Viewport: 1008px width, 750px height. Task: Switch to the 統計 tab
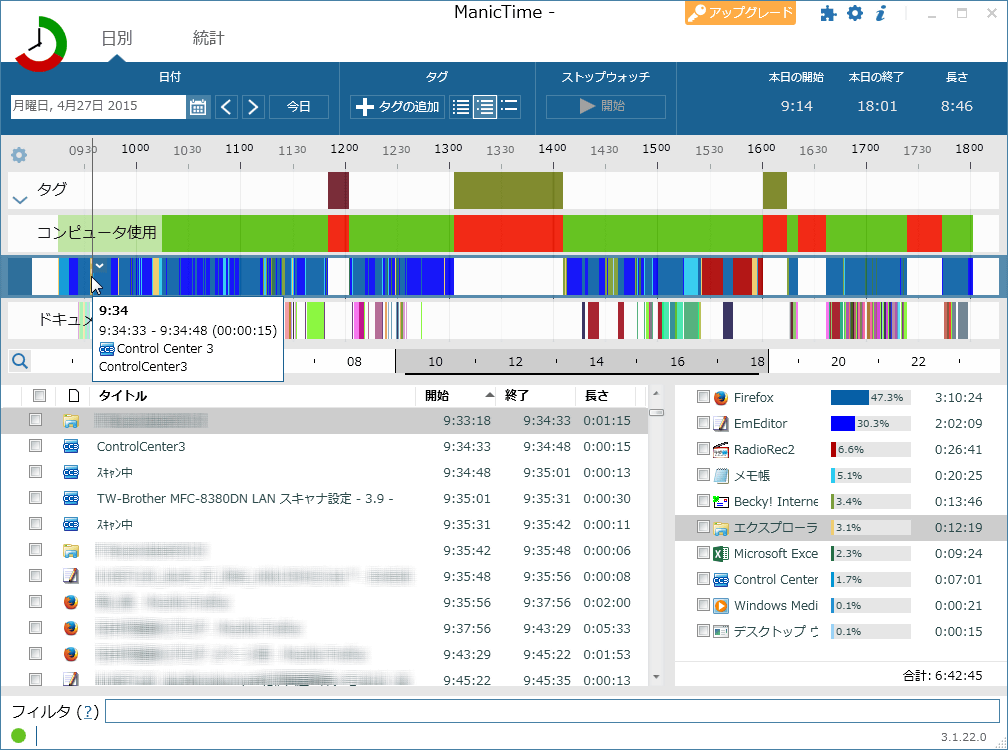(208, 39)
